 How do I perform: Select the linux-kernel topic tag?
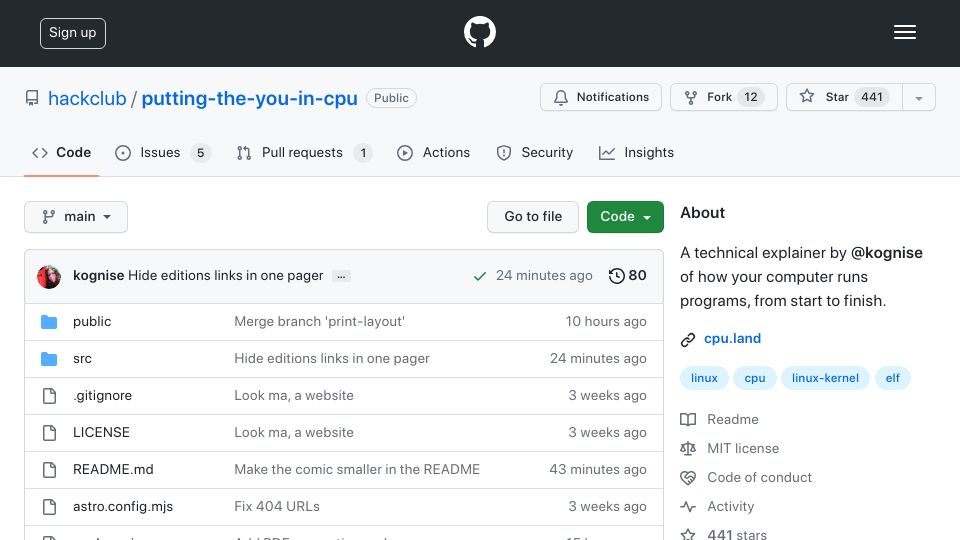825,378
